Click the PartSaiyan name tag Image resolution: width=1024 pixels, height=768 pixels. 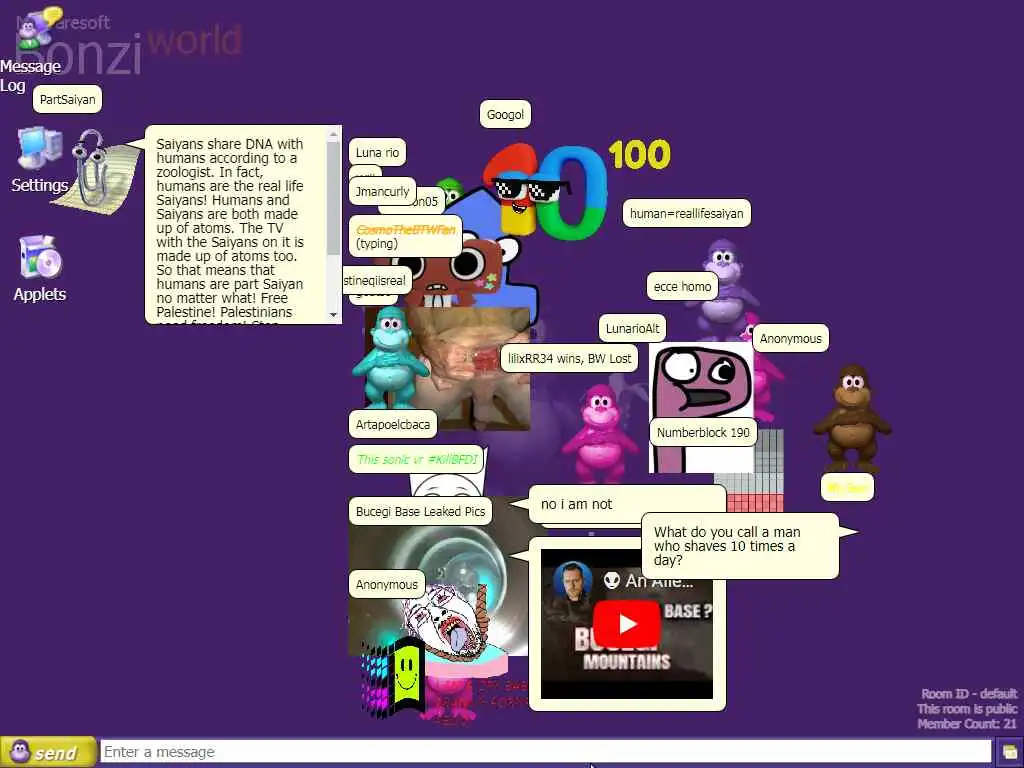point(67,99)
